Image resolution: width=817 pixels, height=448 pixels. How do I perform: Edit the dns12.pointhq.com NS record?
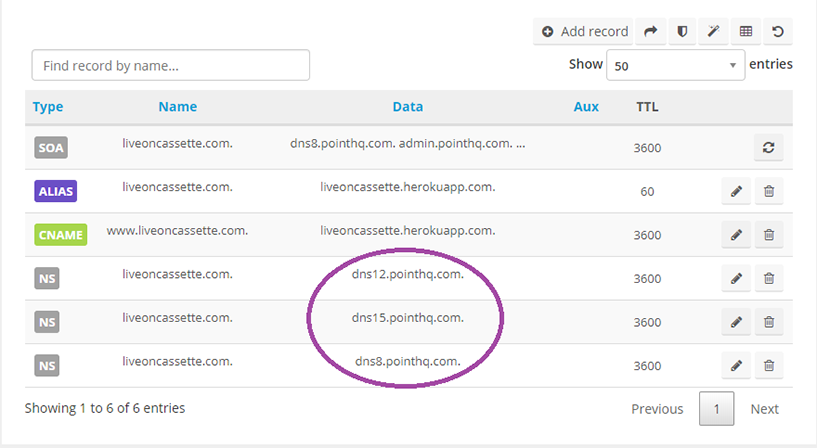(x=736, y=278)
